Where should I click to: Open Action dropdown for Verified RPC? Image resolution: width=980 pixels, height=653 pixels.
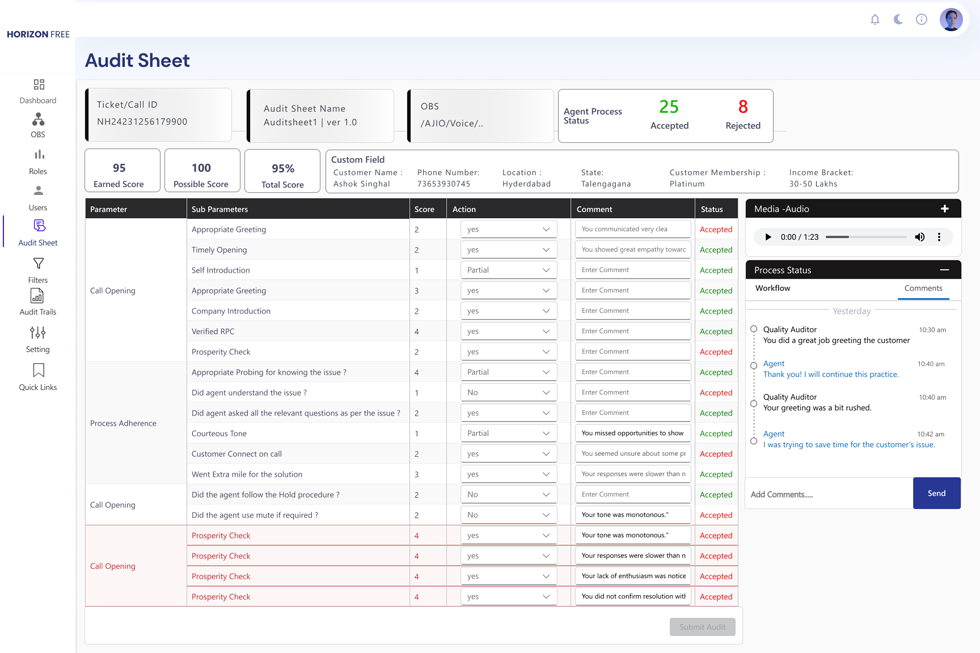(x=508, y=331)
